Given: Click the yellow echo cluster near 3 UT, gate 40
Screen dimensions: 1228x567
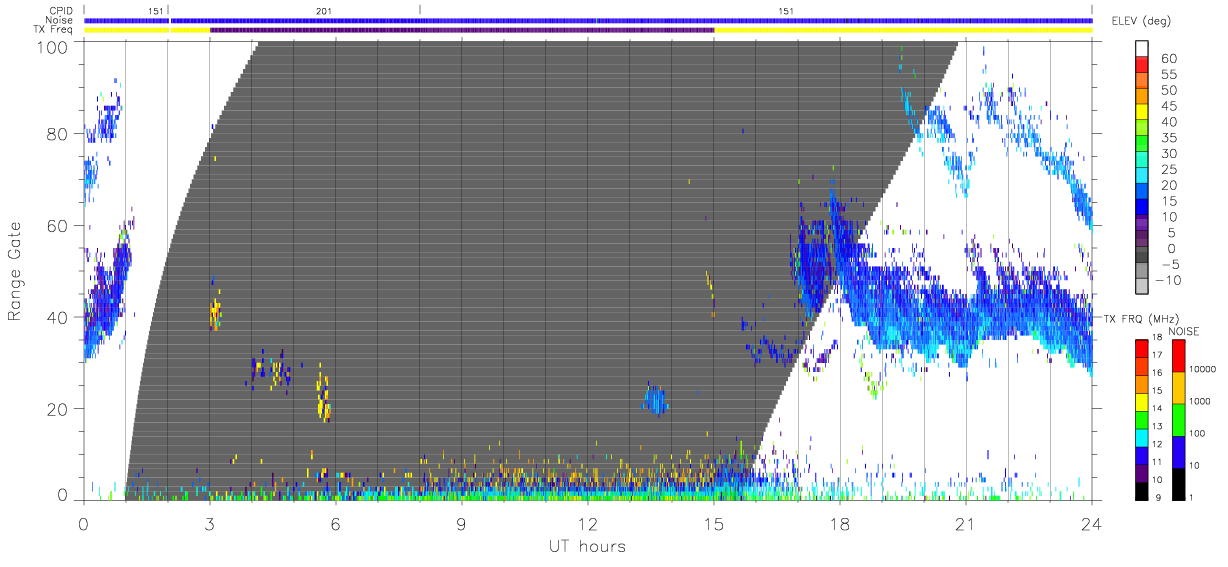Looking at the screenshot, I should tap(214, 315).
